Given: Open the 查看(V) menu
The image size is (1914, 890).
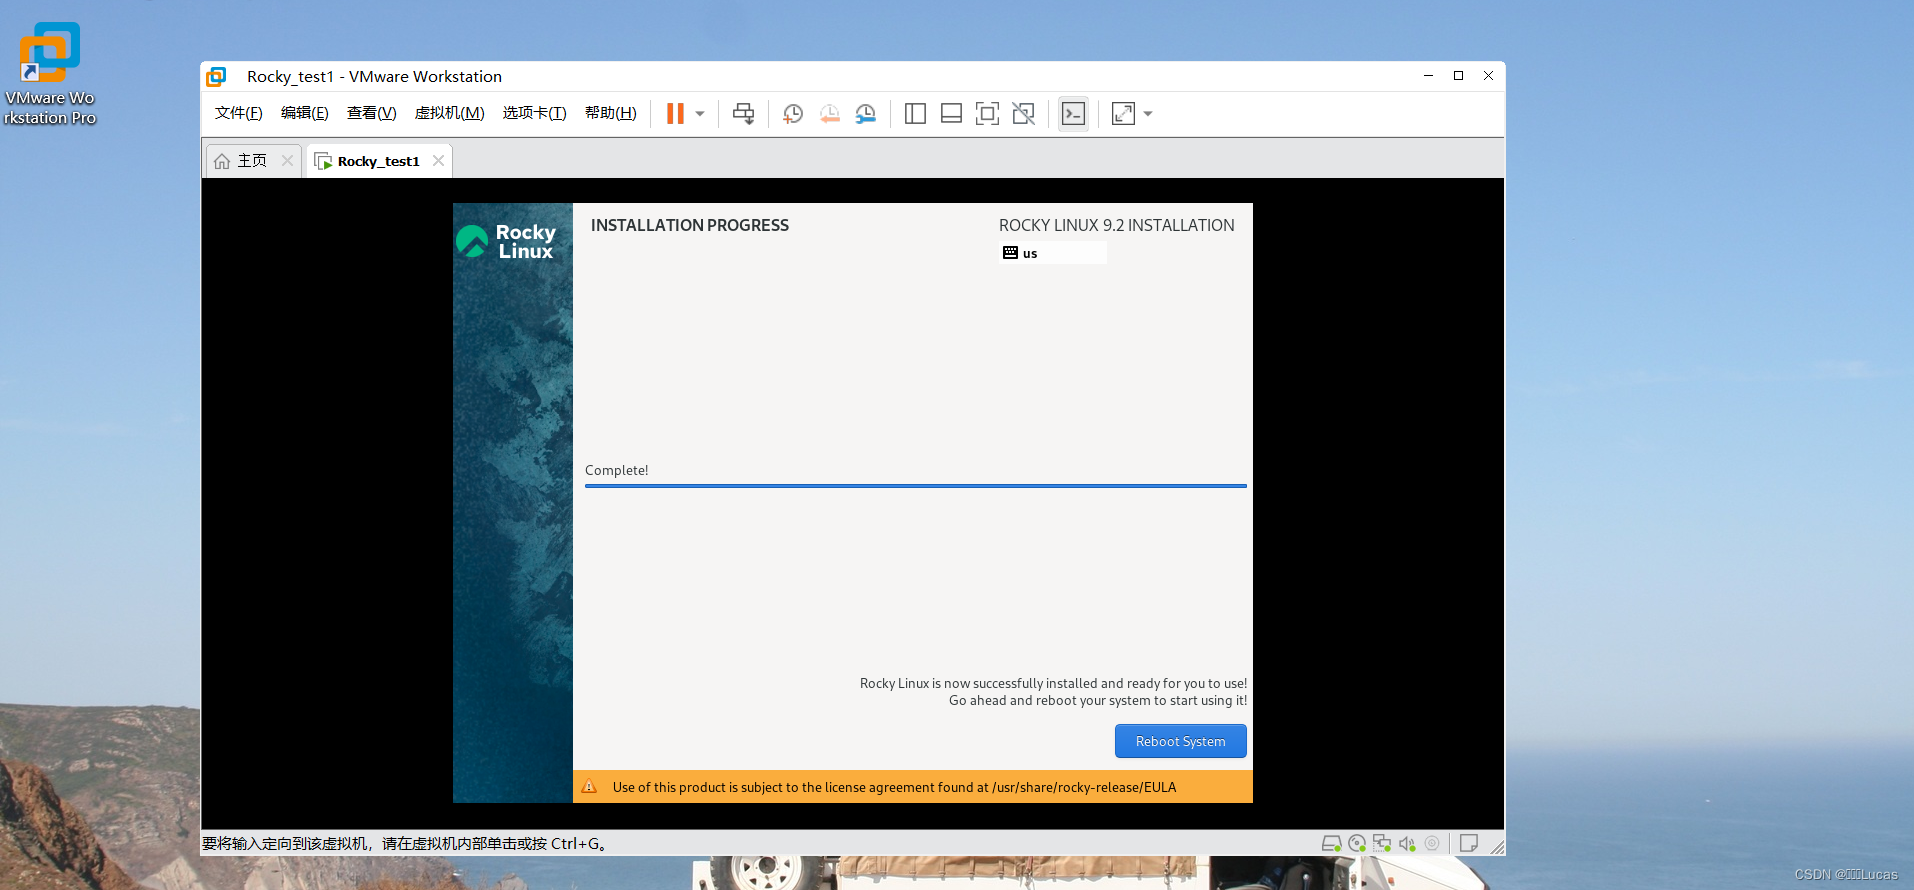Looking at the screenshot, I should coord(372,113).
